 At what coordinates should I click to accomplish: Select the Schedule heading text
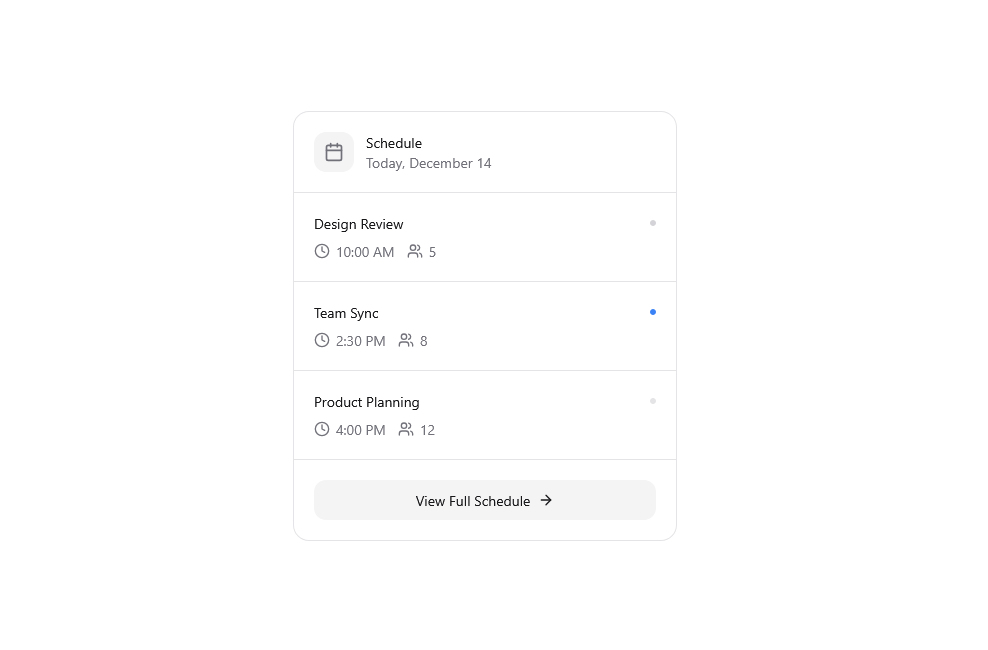[394, 143]
